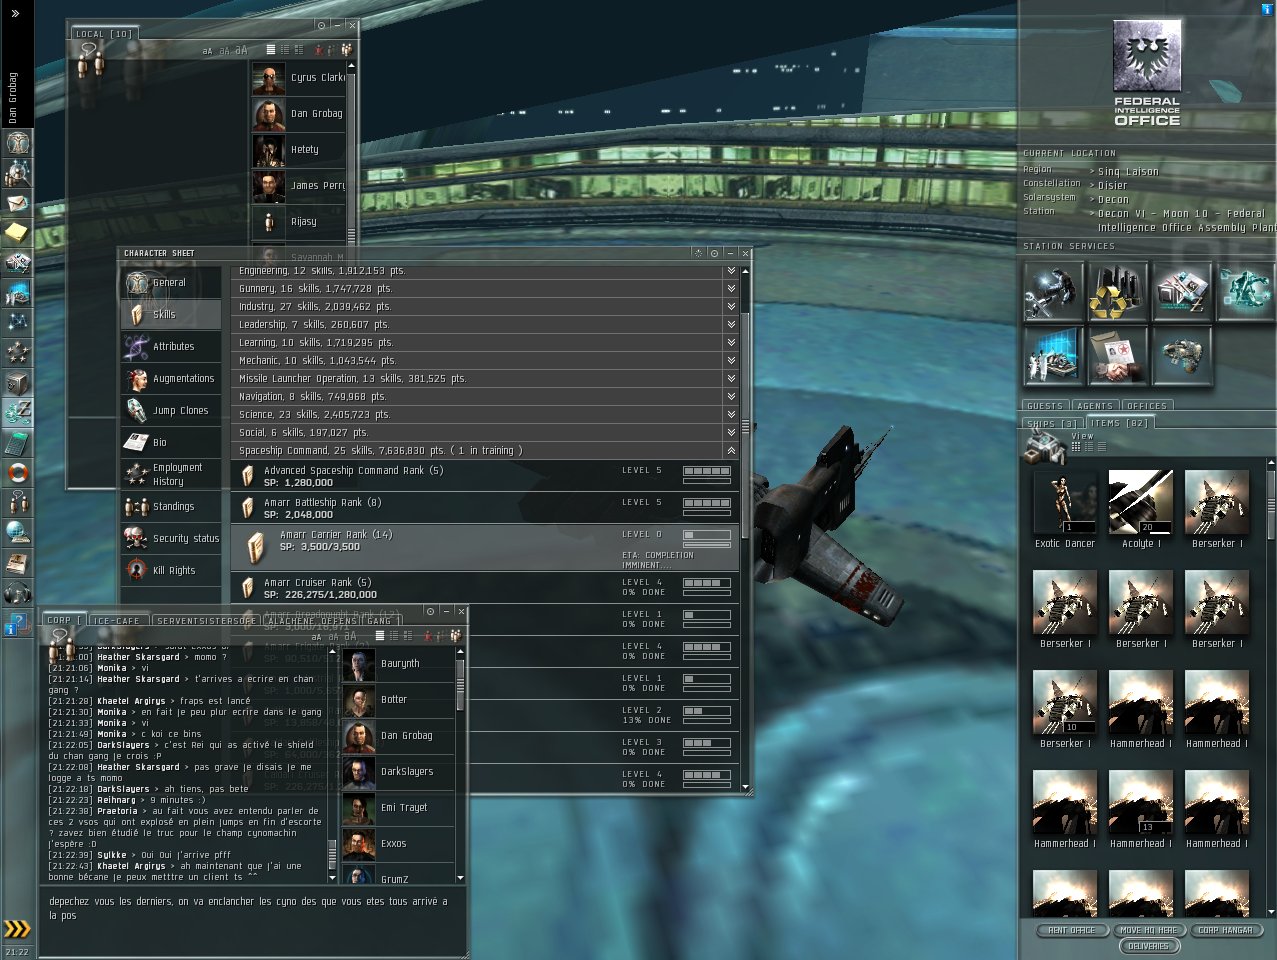Click the Rent Office button
Viewport: 1277px width, 960px height.
coord(1071,930)
